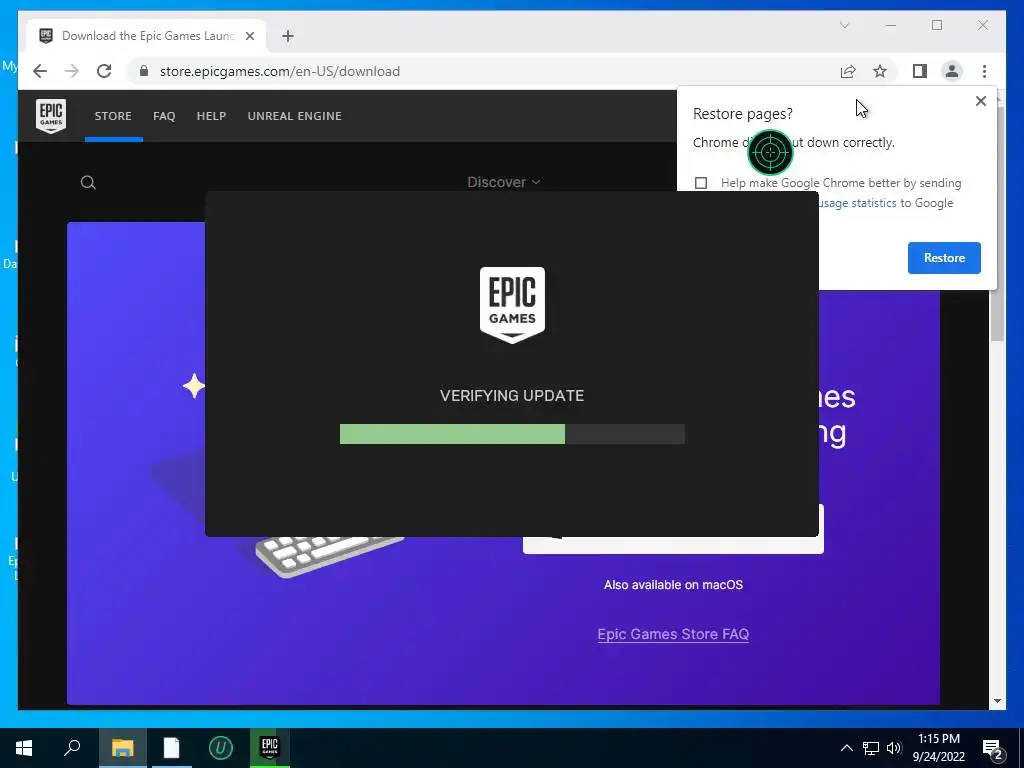Go back using the browser back arrow
The height and width of the screenshot is (768, 1024).
(40, 71)
